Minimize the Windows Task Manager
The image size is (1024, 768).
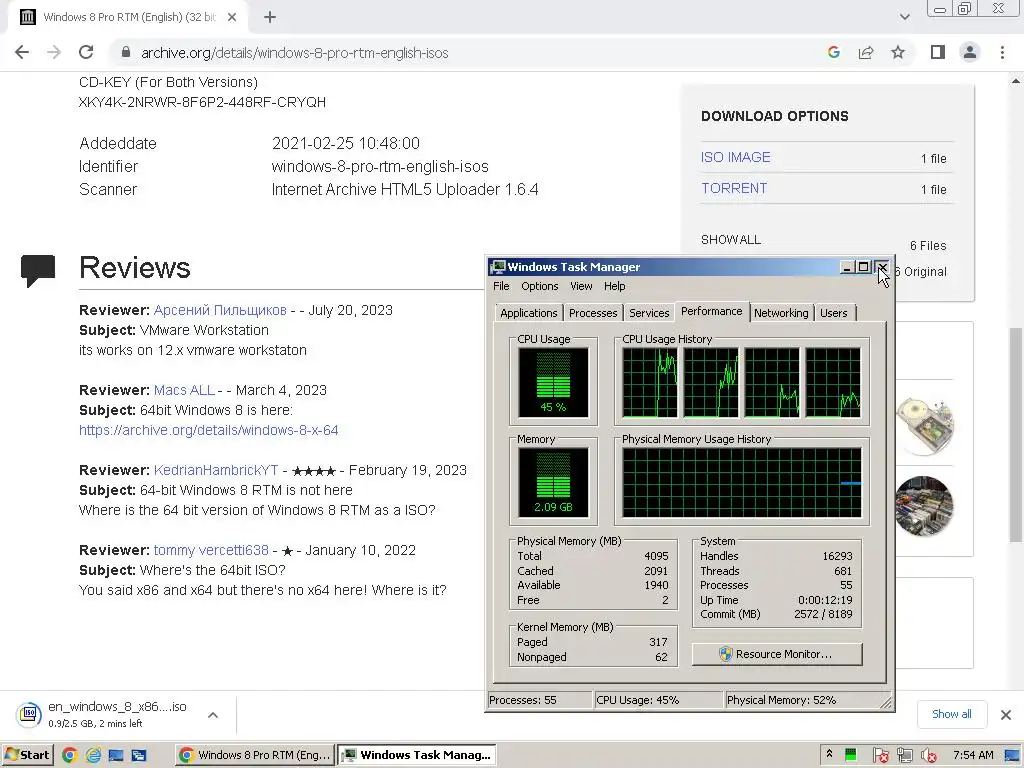pos(847,267)
